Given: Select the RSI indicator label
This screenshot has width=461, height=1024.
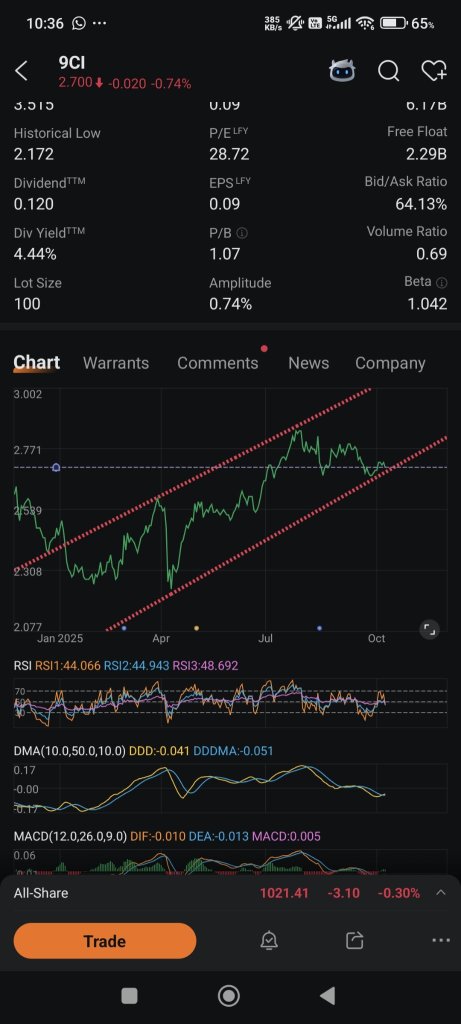Looking at the screenshot, I should [x=22, y=665].
